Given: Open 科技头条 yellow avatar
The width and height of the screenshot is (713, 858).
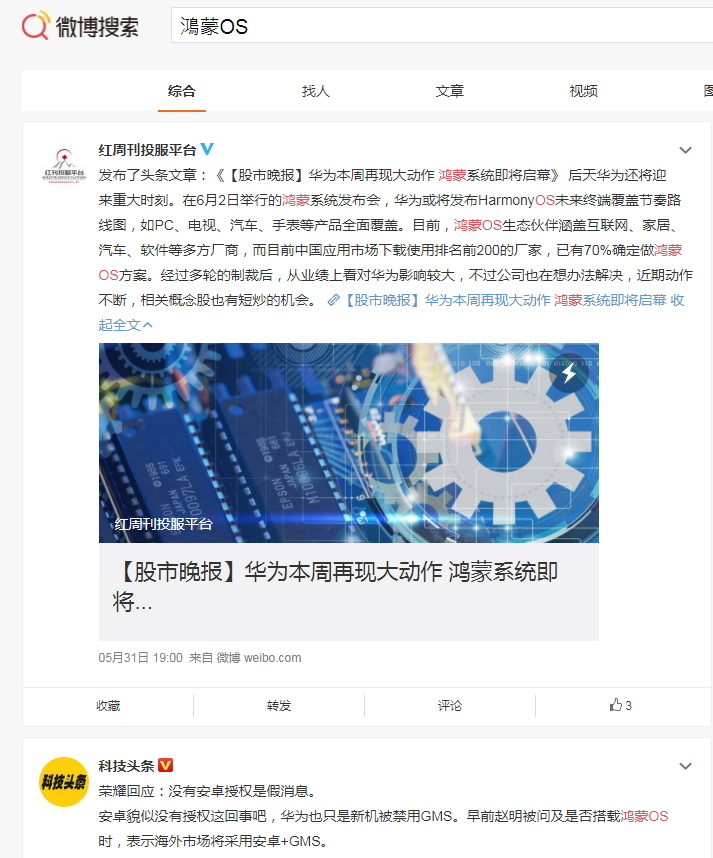Looking at the screenshot, I should point(64,781).
